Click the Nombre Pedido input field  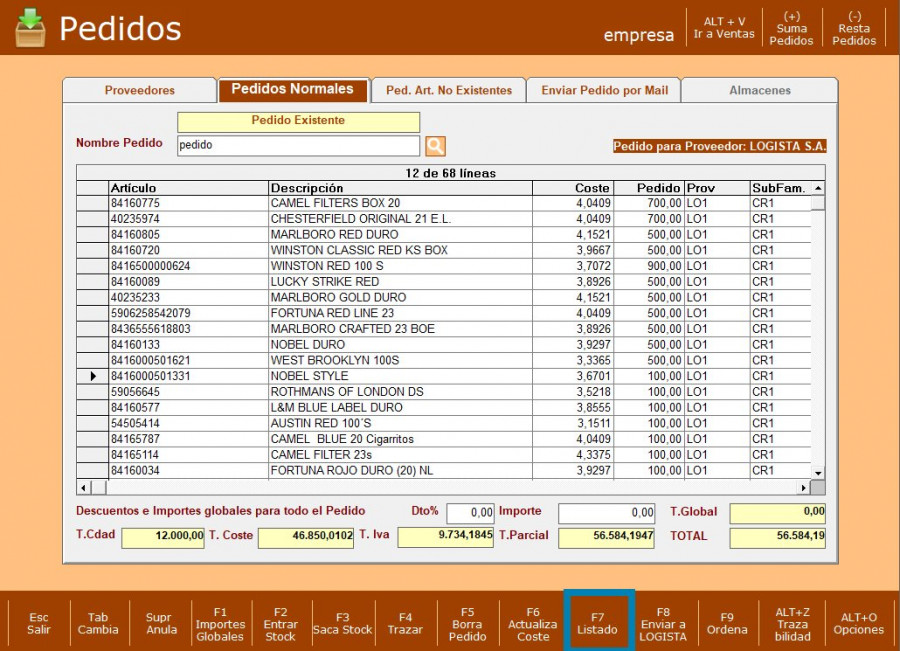(298, 145)
